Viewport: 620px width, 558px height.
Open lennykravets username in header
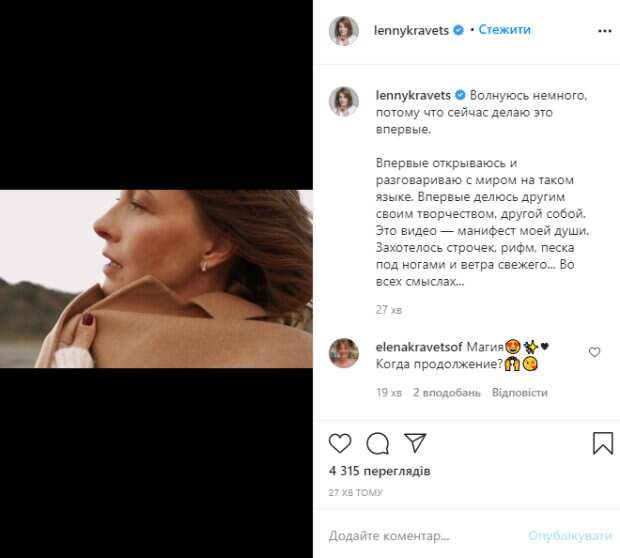coord(410,30)
